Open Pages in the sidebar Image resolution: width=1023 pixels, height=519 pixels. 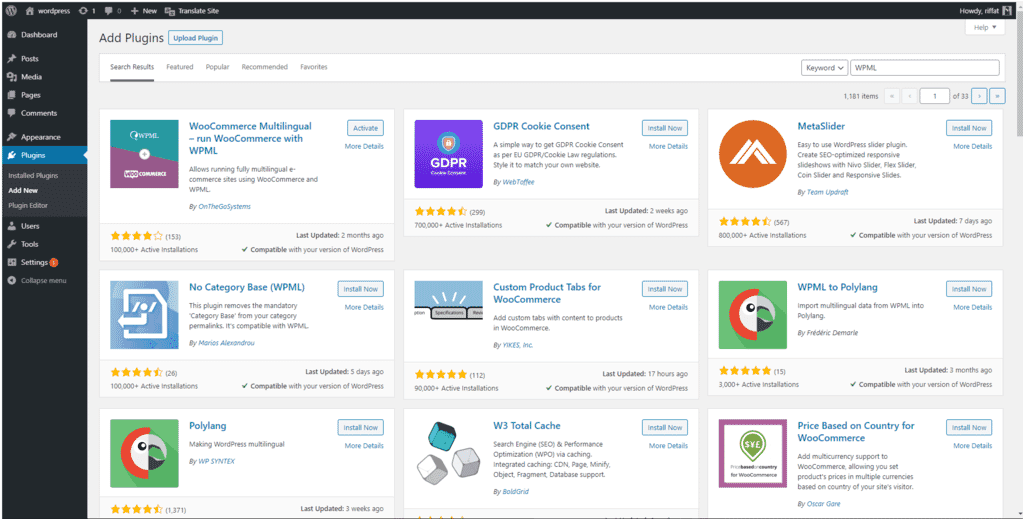click(x=44, y=95)
